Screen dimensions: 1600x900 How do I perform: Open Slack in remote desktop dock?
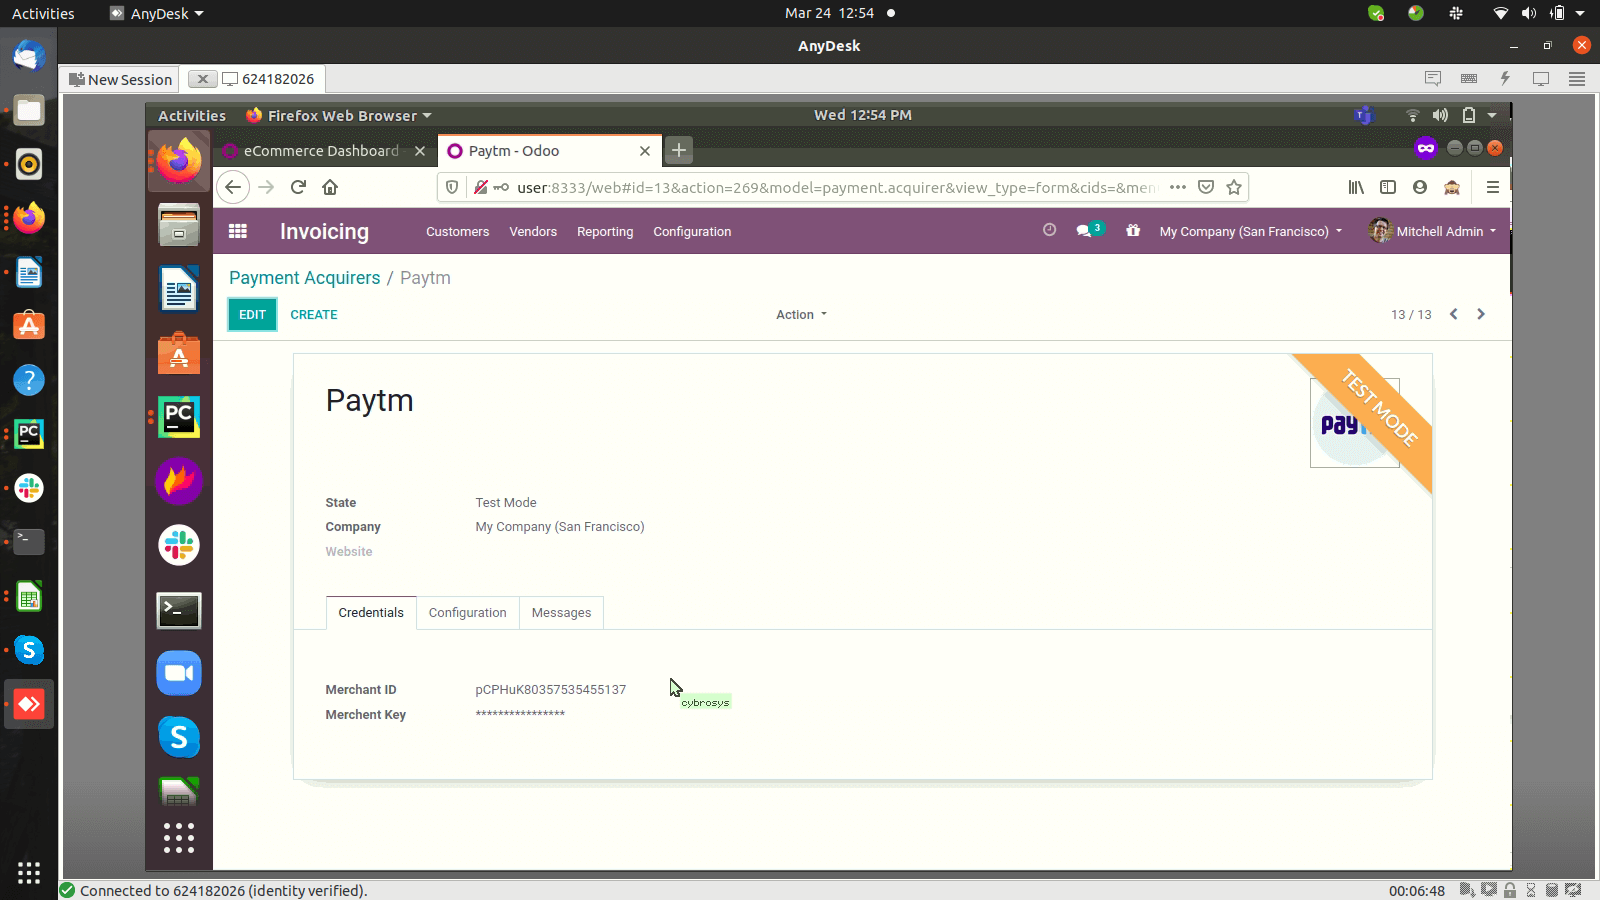point(179,545)
